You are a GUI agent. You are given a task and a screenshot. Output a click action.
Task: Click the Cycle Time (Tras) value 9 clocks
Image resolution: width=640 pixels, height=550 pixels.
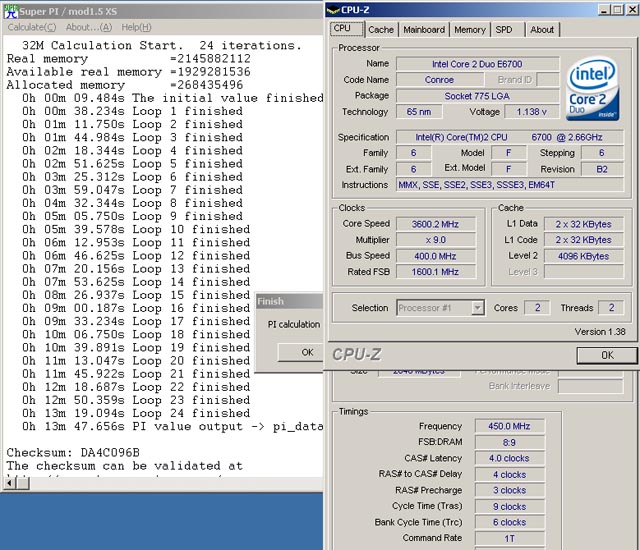(x=509, y=506)
